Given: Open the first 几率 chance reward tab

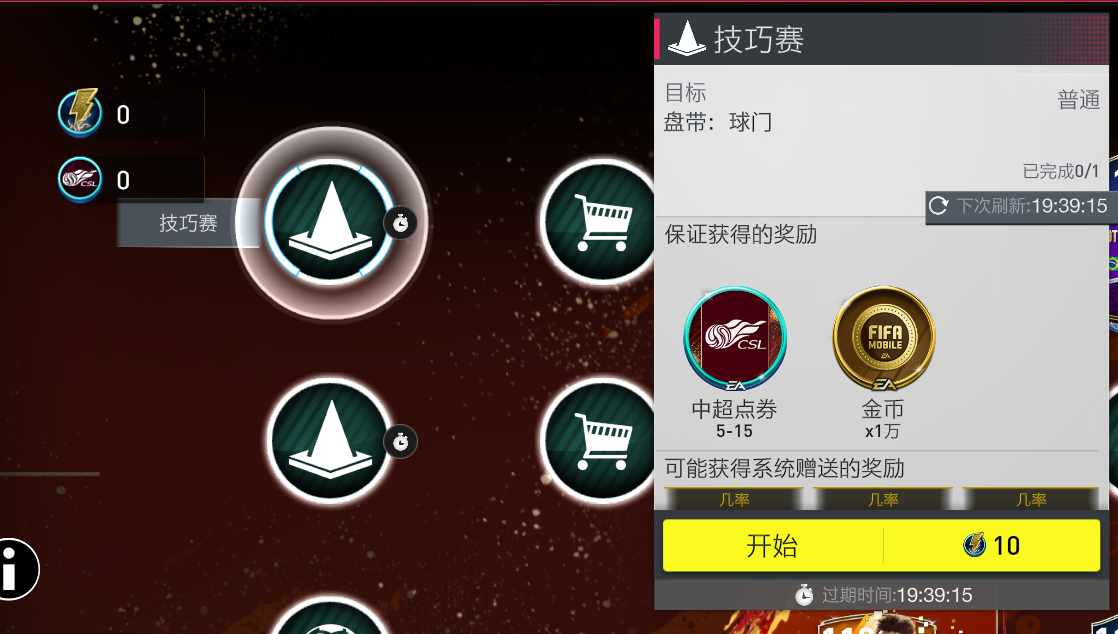Looking at the screenshot, I should tap(734, 498).
